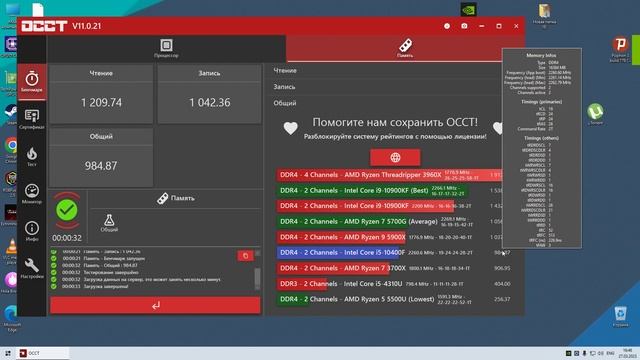Click the white heart icon left of the OCCT banner

coord(291,128)
